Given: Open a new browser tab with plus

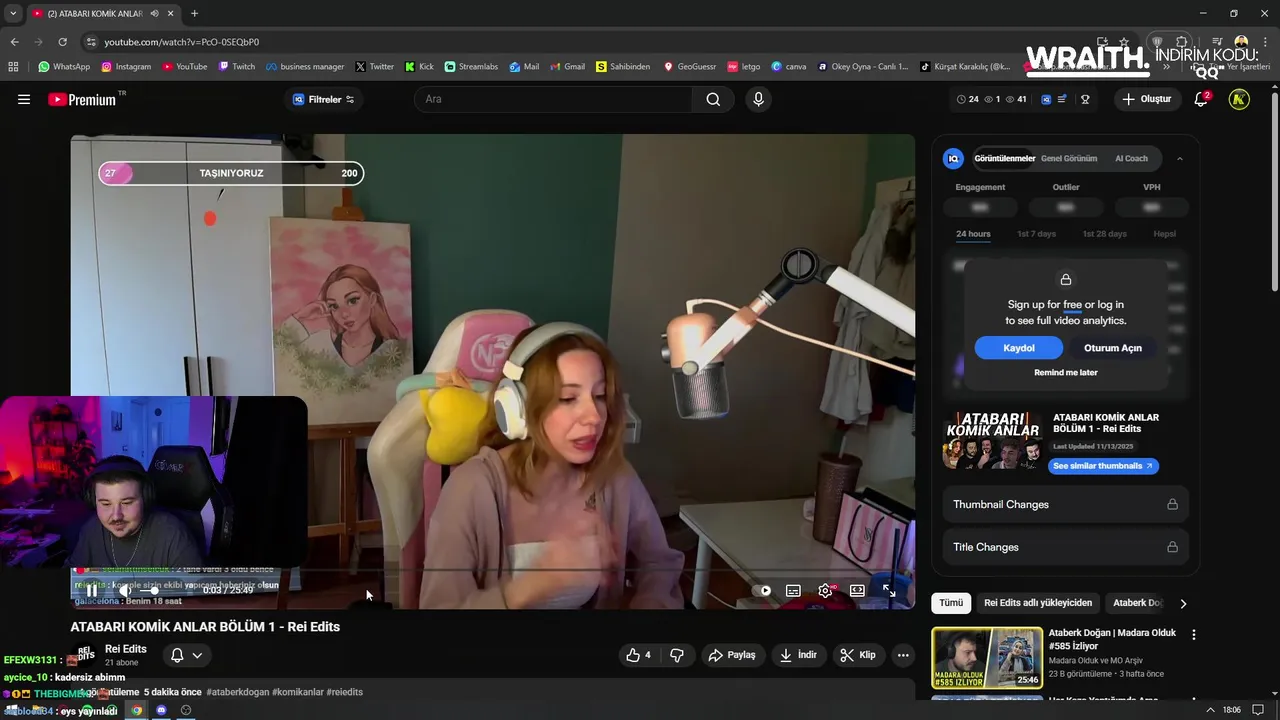Looking at the screenshot, I should tap(194, 14).
